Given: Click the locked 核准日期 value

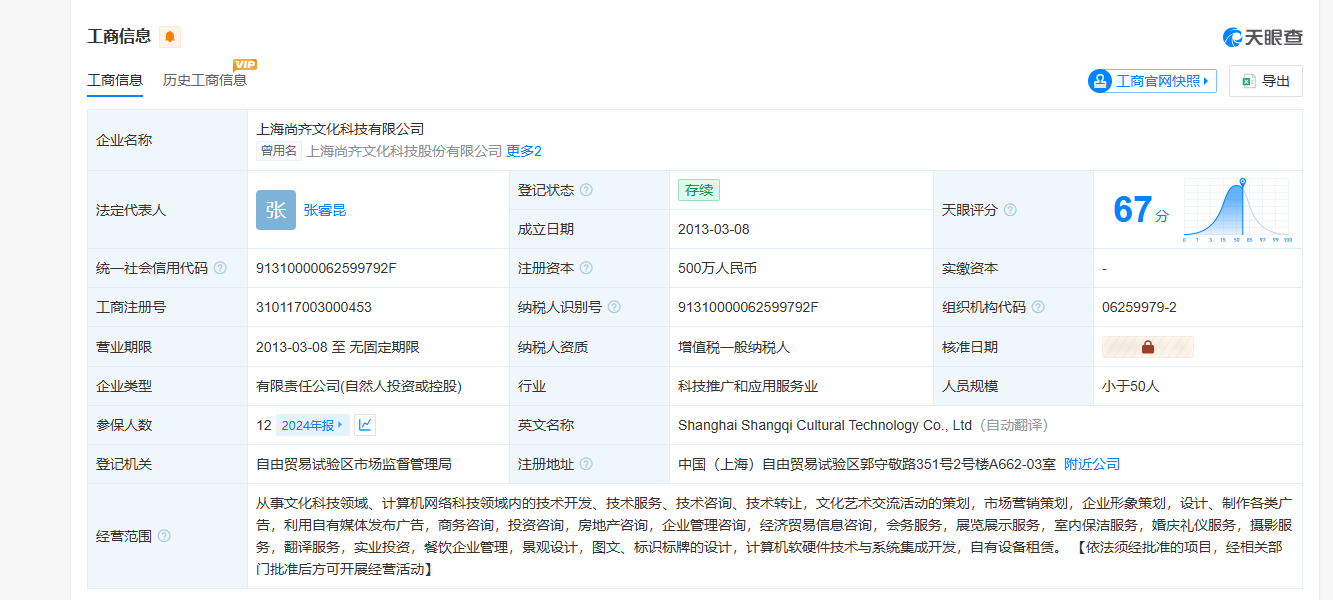Looking at the screenshot, I should [x=1148, y=347].
